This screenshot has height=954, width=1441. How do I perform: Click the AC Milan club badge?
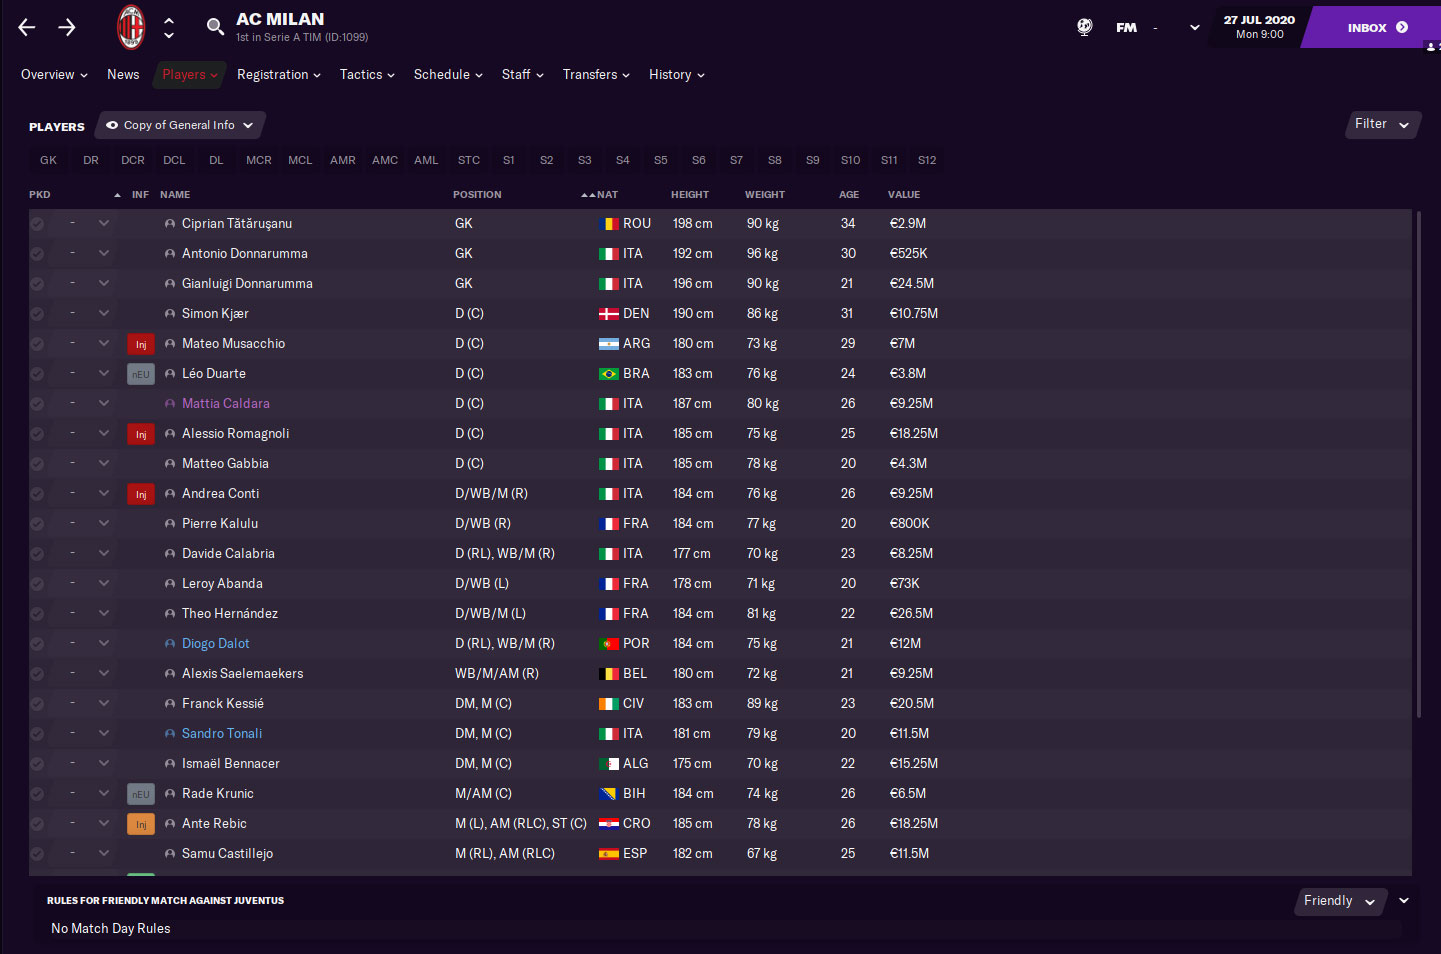[x=131, y=27]
